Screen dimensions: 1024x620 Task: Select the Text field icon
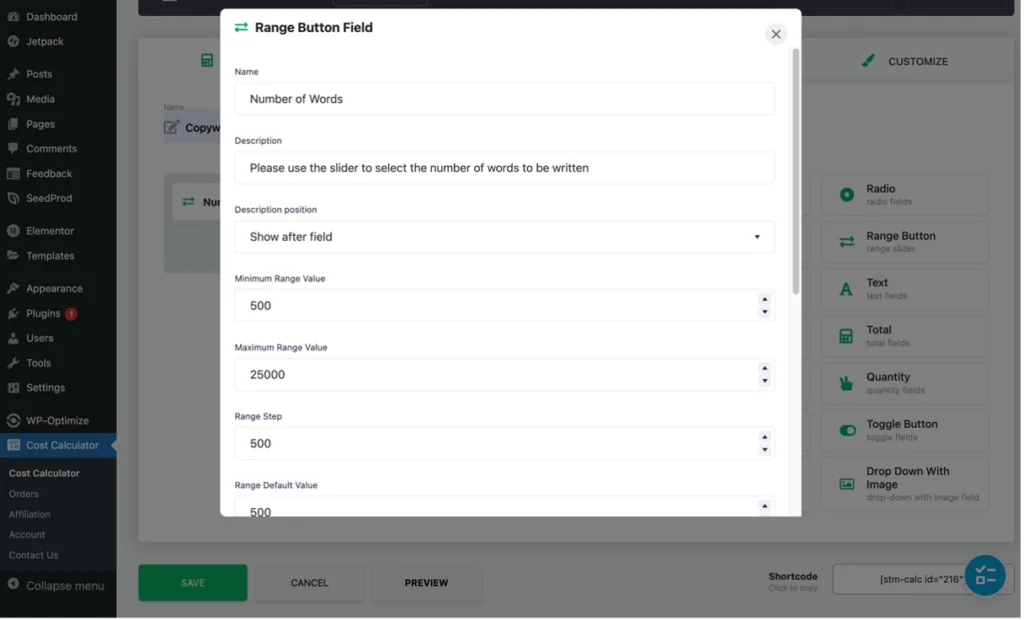click(x=847, y=289)
